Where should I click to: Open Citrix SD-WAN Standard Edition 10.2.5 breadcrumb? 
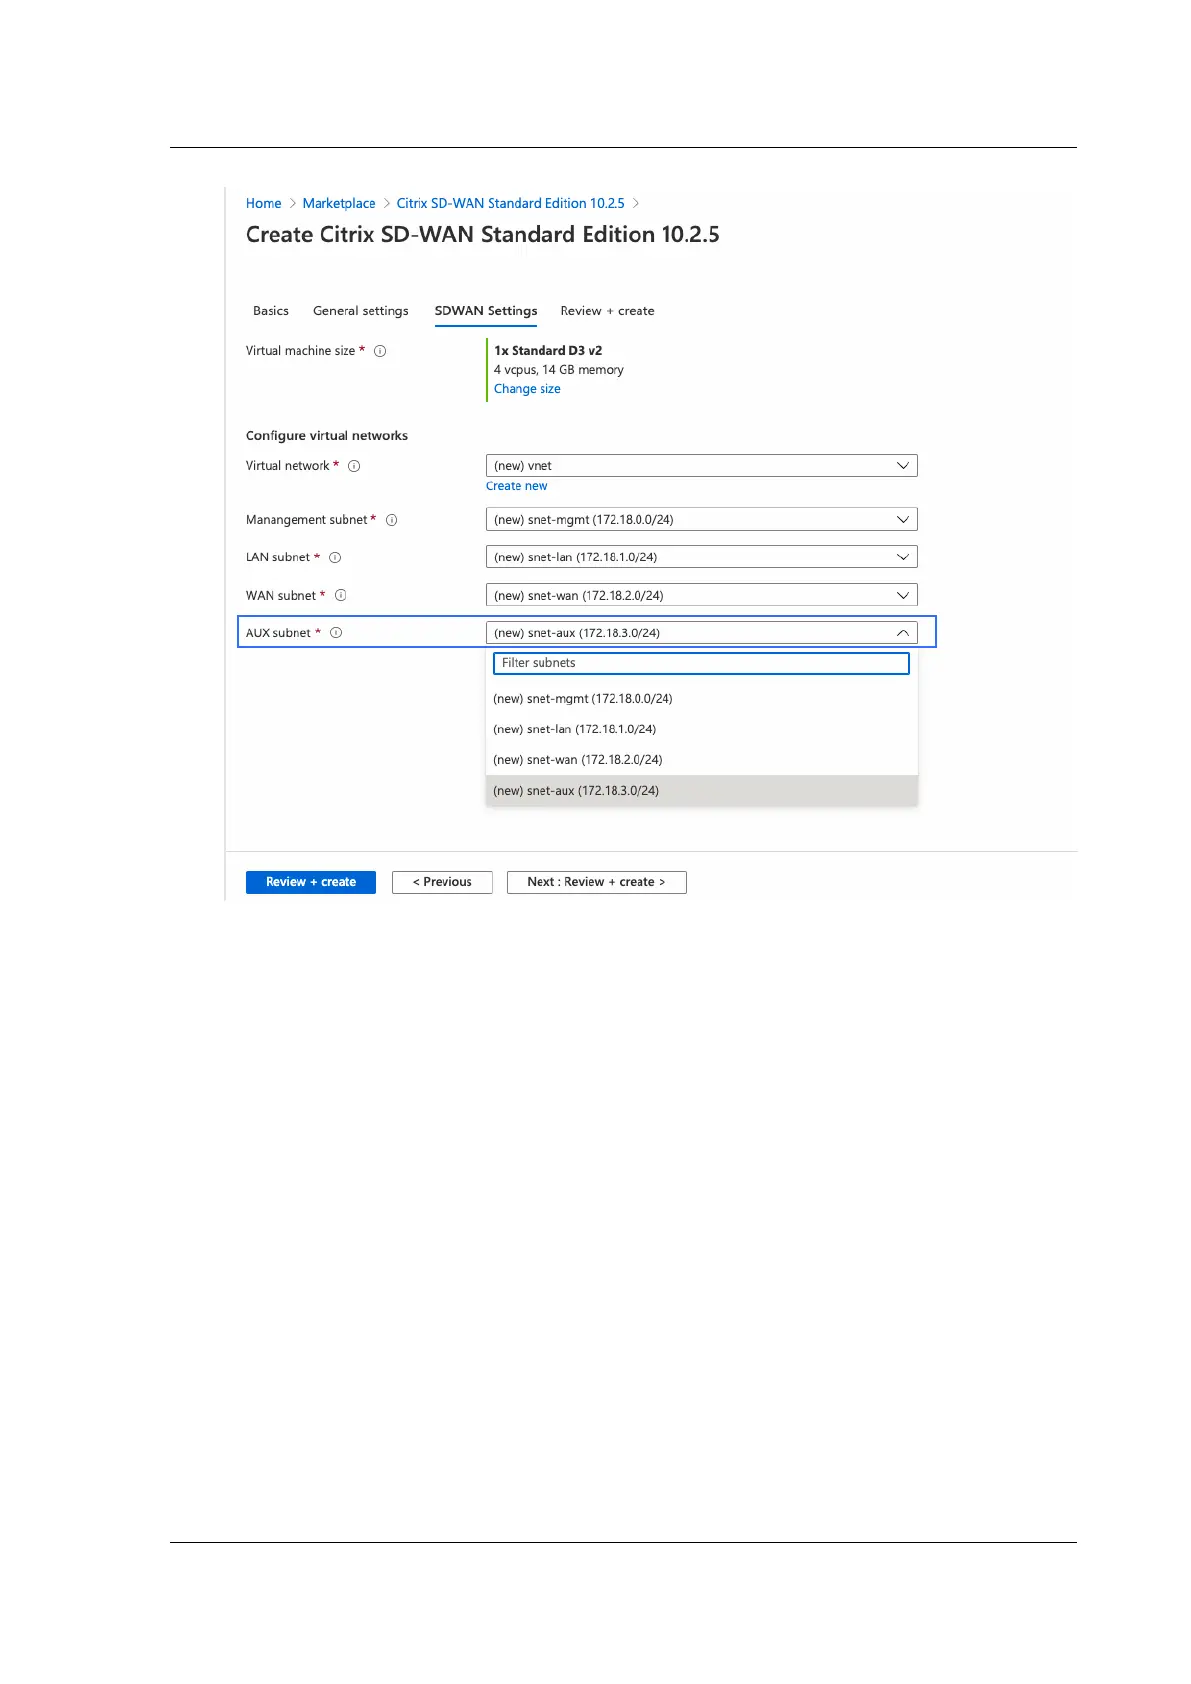point(510,203)
